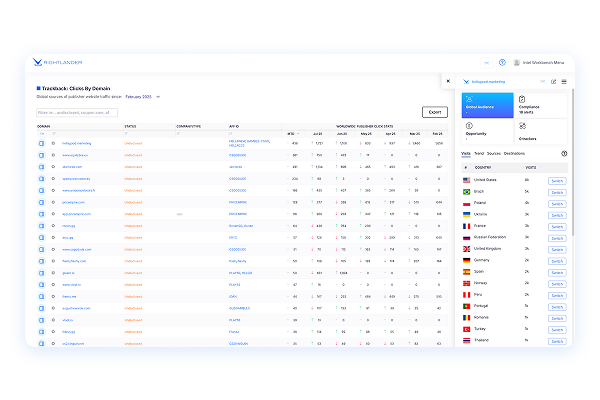
Task: Click the Export button
Action: (x=435, y=112)
